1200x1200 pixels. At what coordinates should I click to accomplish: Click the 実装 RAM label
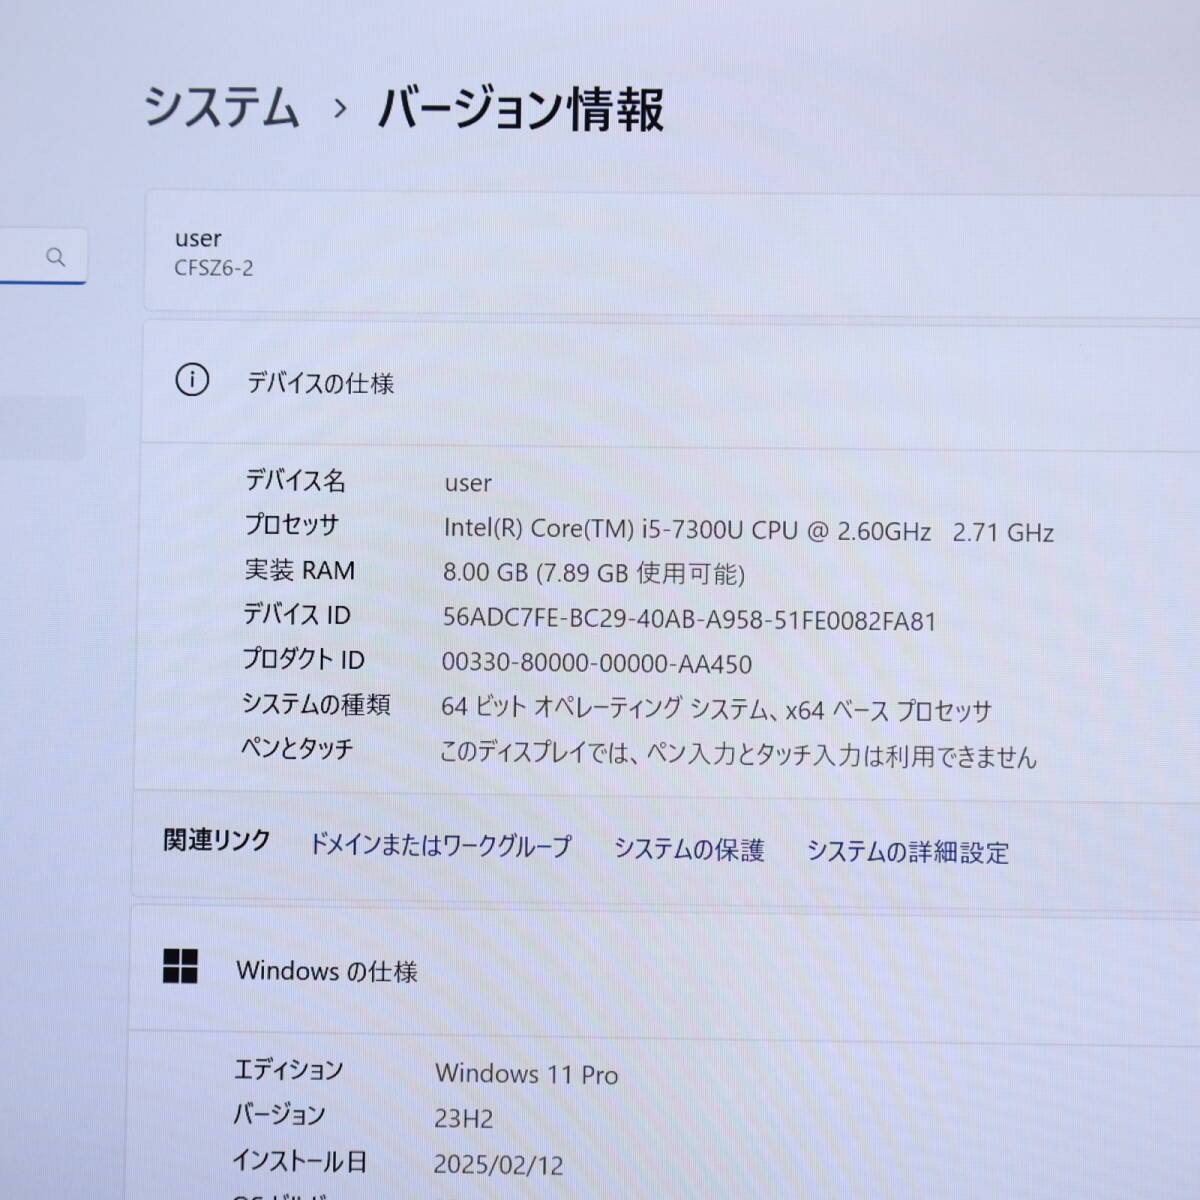click(x=299, y=570)
